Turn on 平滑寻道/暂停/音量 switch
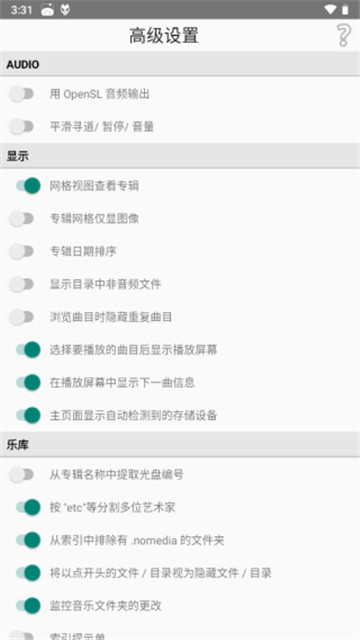360x640 pixels. (22, 127)
